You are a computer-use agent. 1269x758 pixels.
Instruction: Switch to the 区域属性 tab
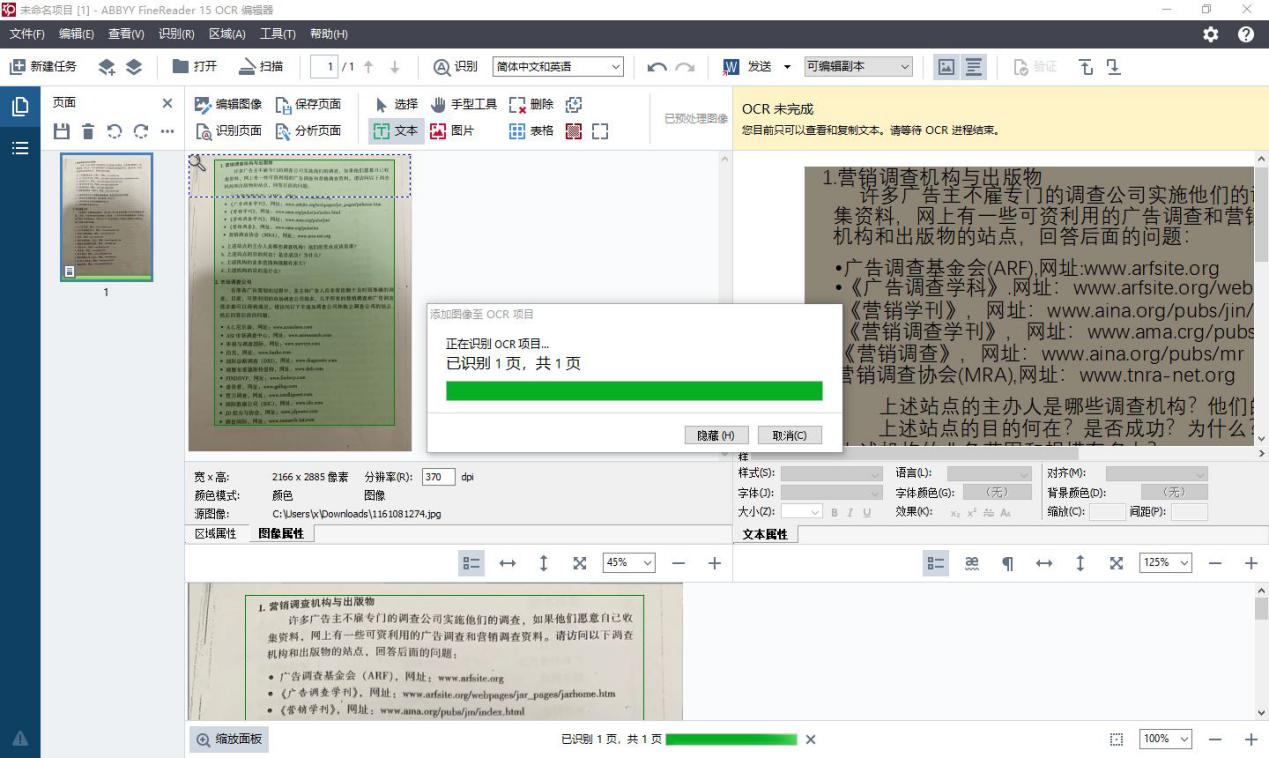[x=216, y=534]
